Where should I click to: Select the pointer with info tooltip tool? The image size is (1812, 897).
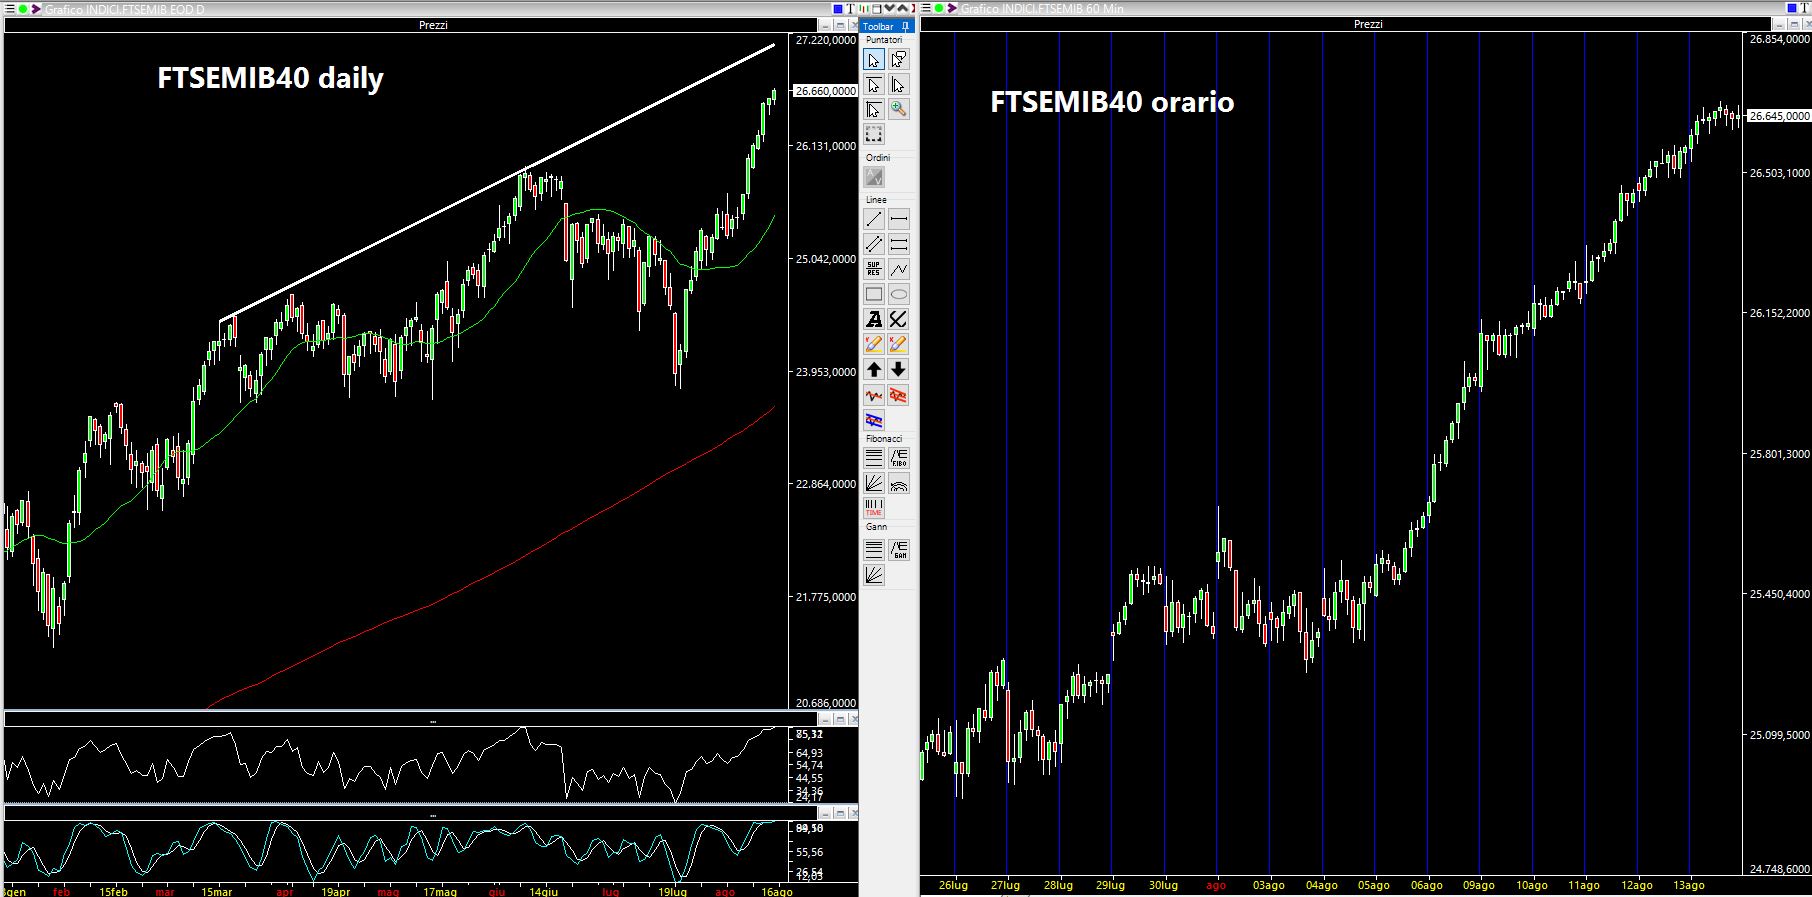pos(899,60)
